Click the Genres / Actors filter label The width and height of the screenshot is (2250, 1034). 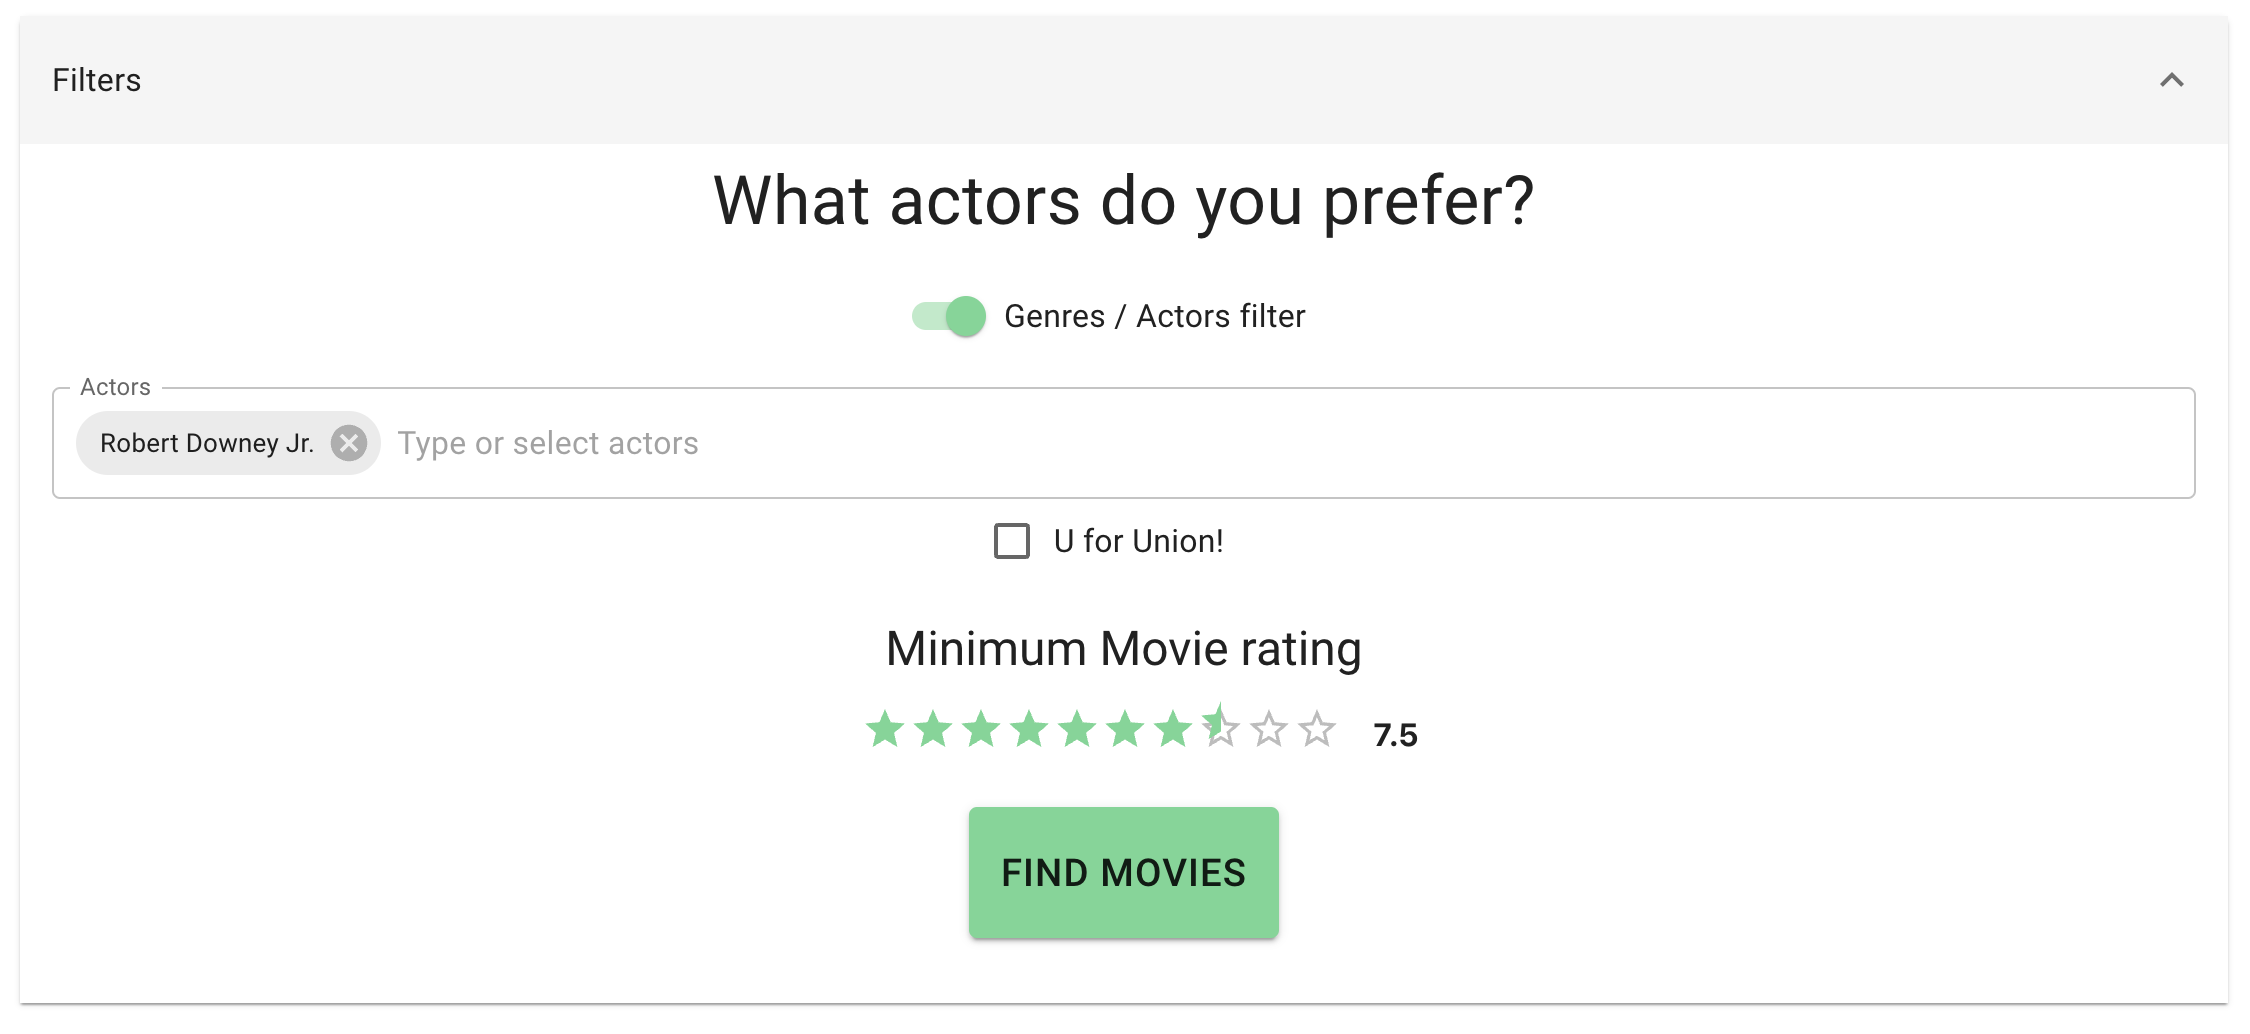coord(1154,317)
